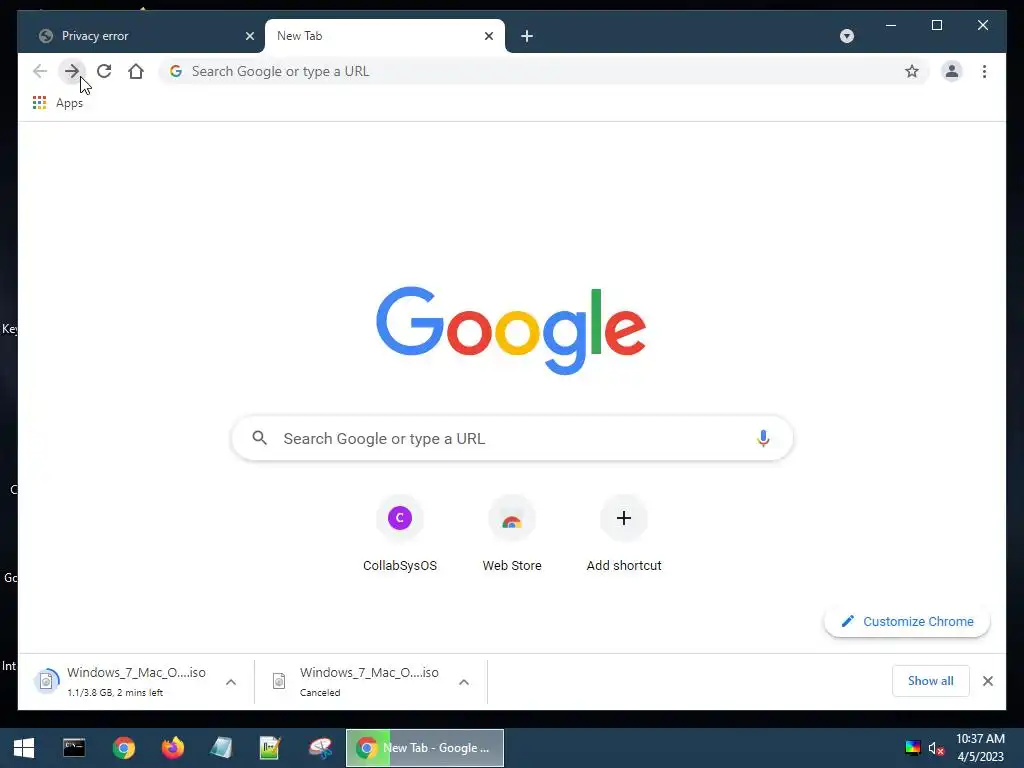The width and height of the screenshot is (1024, 768).
Task: Open the CollabSysOS shortcut
Action: click(x=400, y=534)
